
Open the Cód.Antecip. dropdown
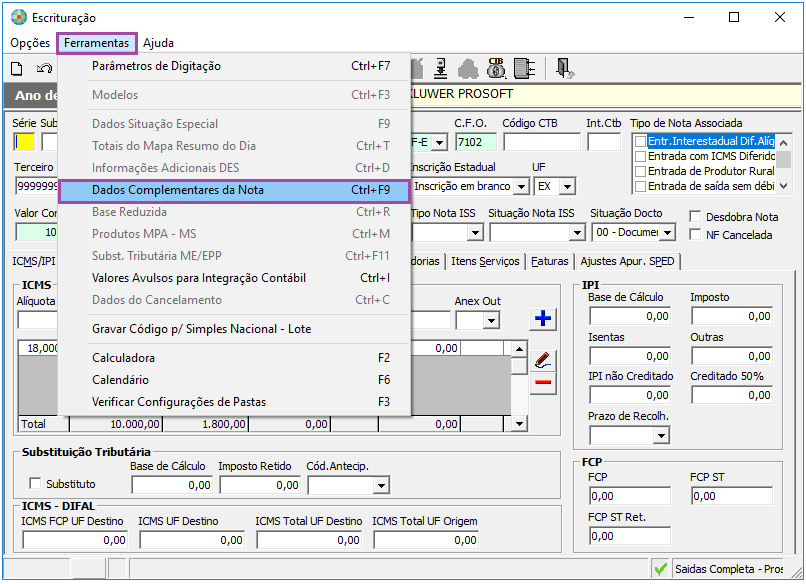tap(381, 485)
